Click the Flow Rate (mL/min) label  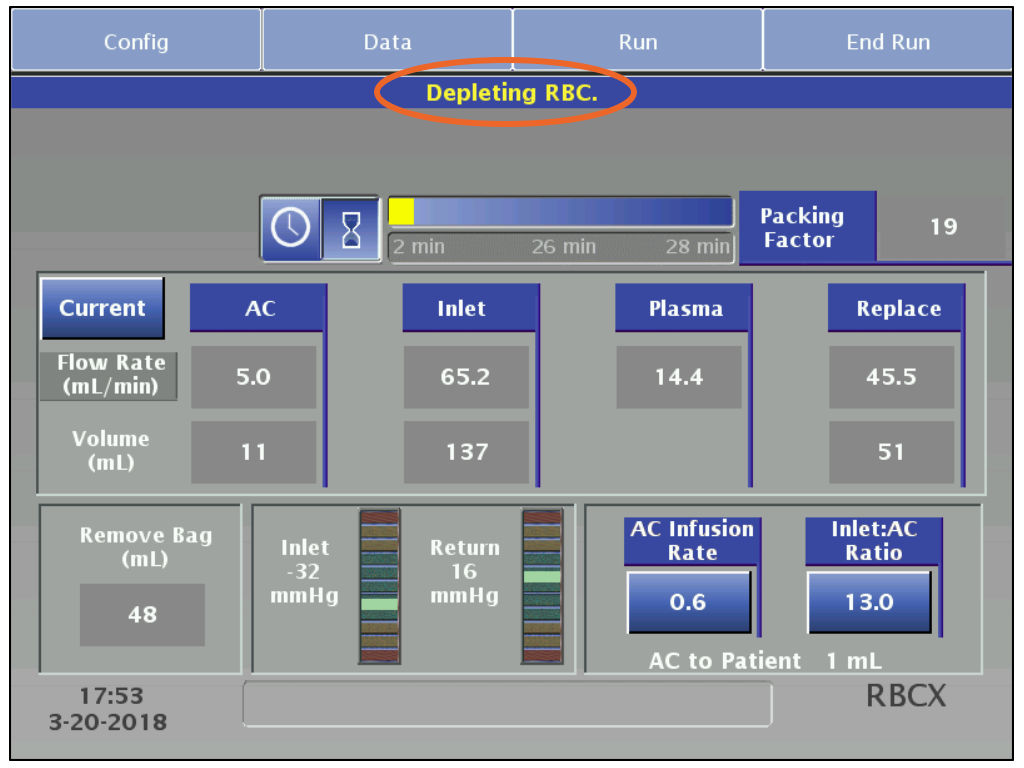110,376
